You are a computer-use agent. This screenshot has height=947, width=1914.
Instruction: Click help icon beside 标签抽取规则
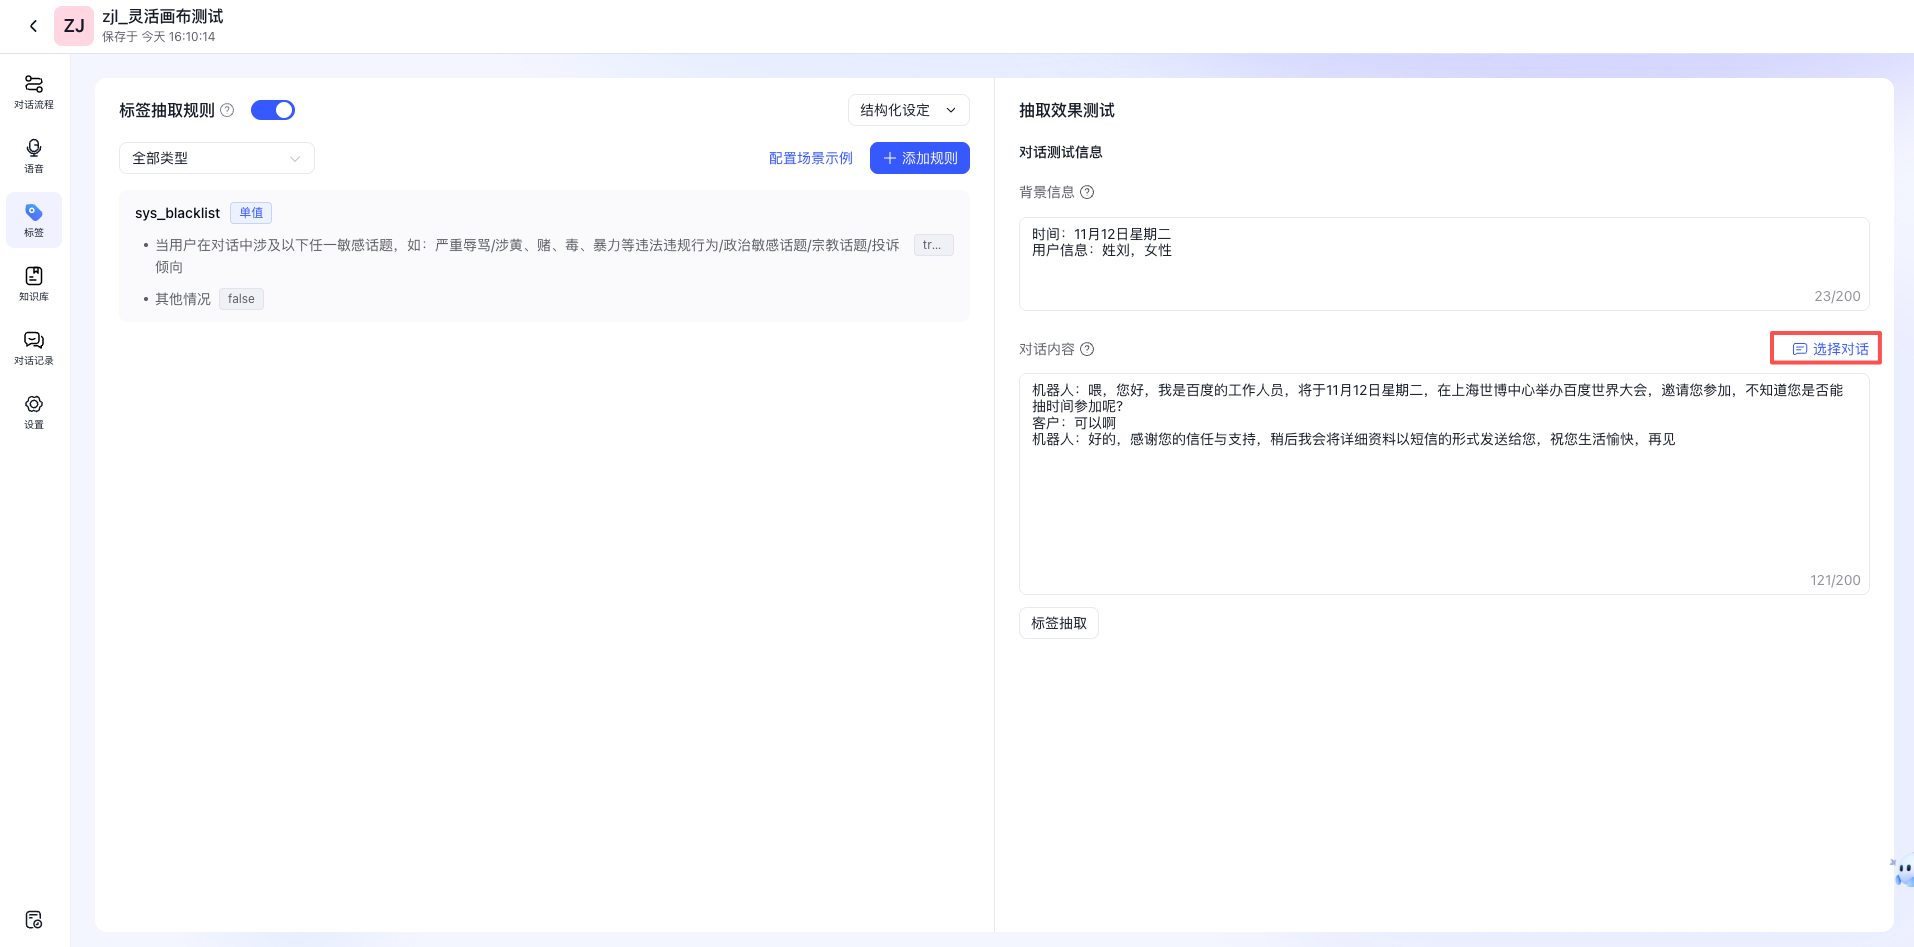[227, 110]
